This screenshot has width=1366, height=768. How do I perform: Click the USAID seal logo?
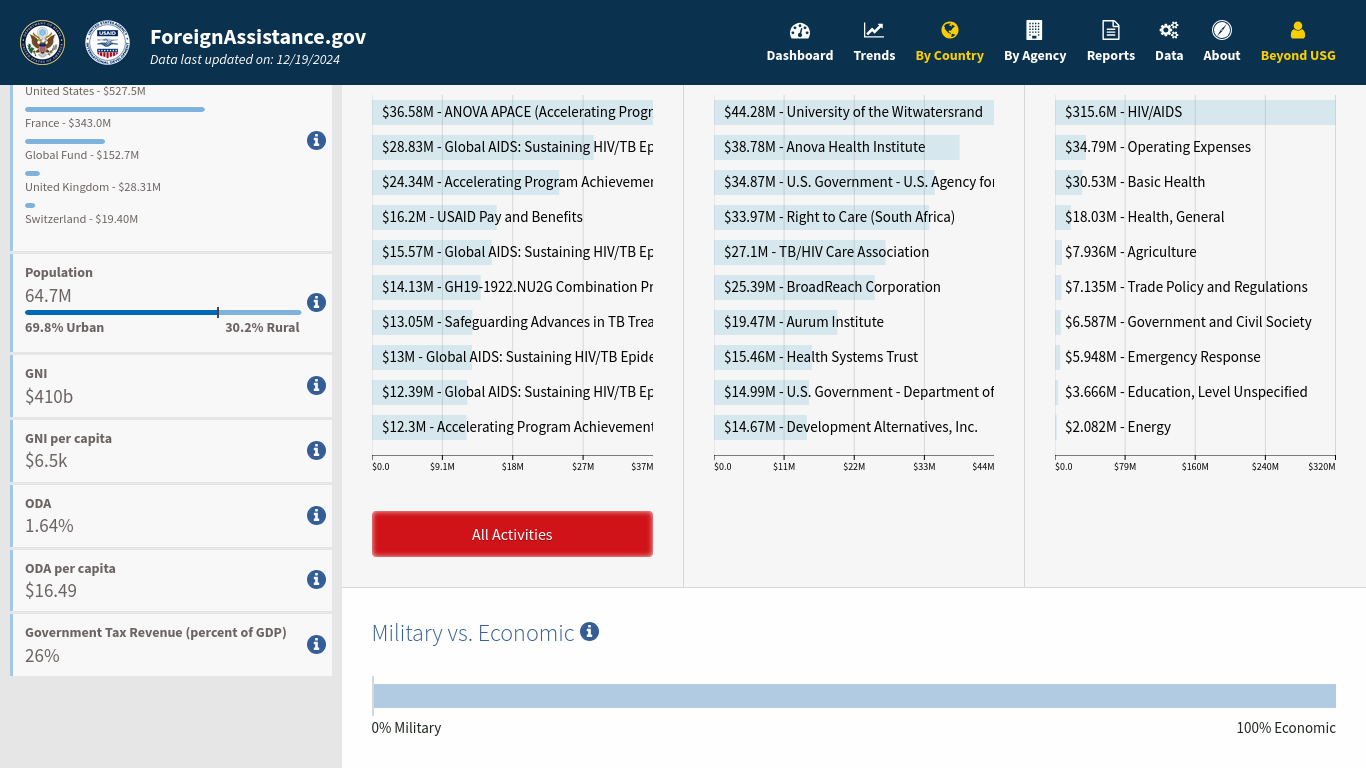click(107, 42)
